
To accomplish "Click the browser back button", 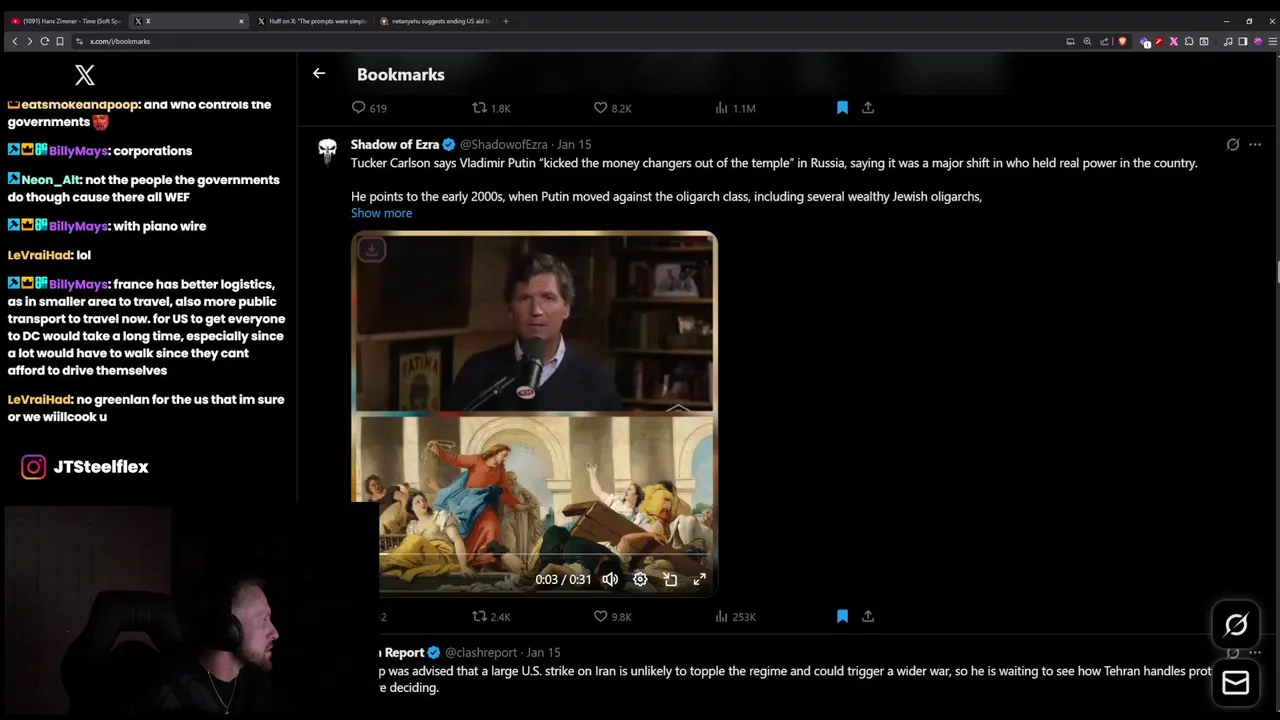I will coord(15,41).
